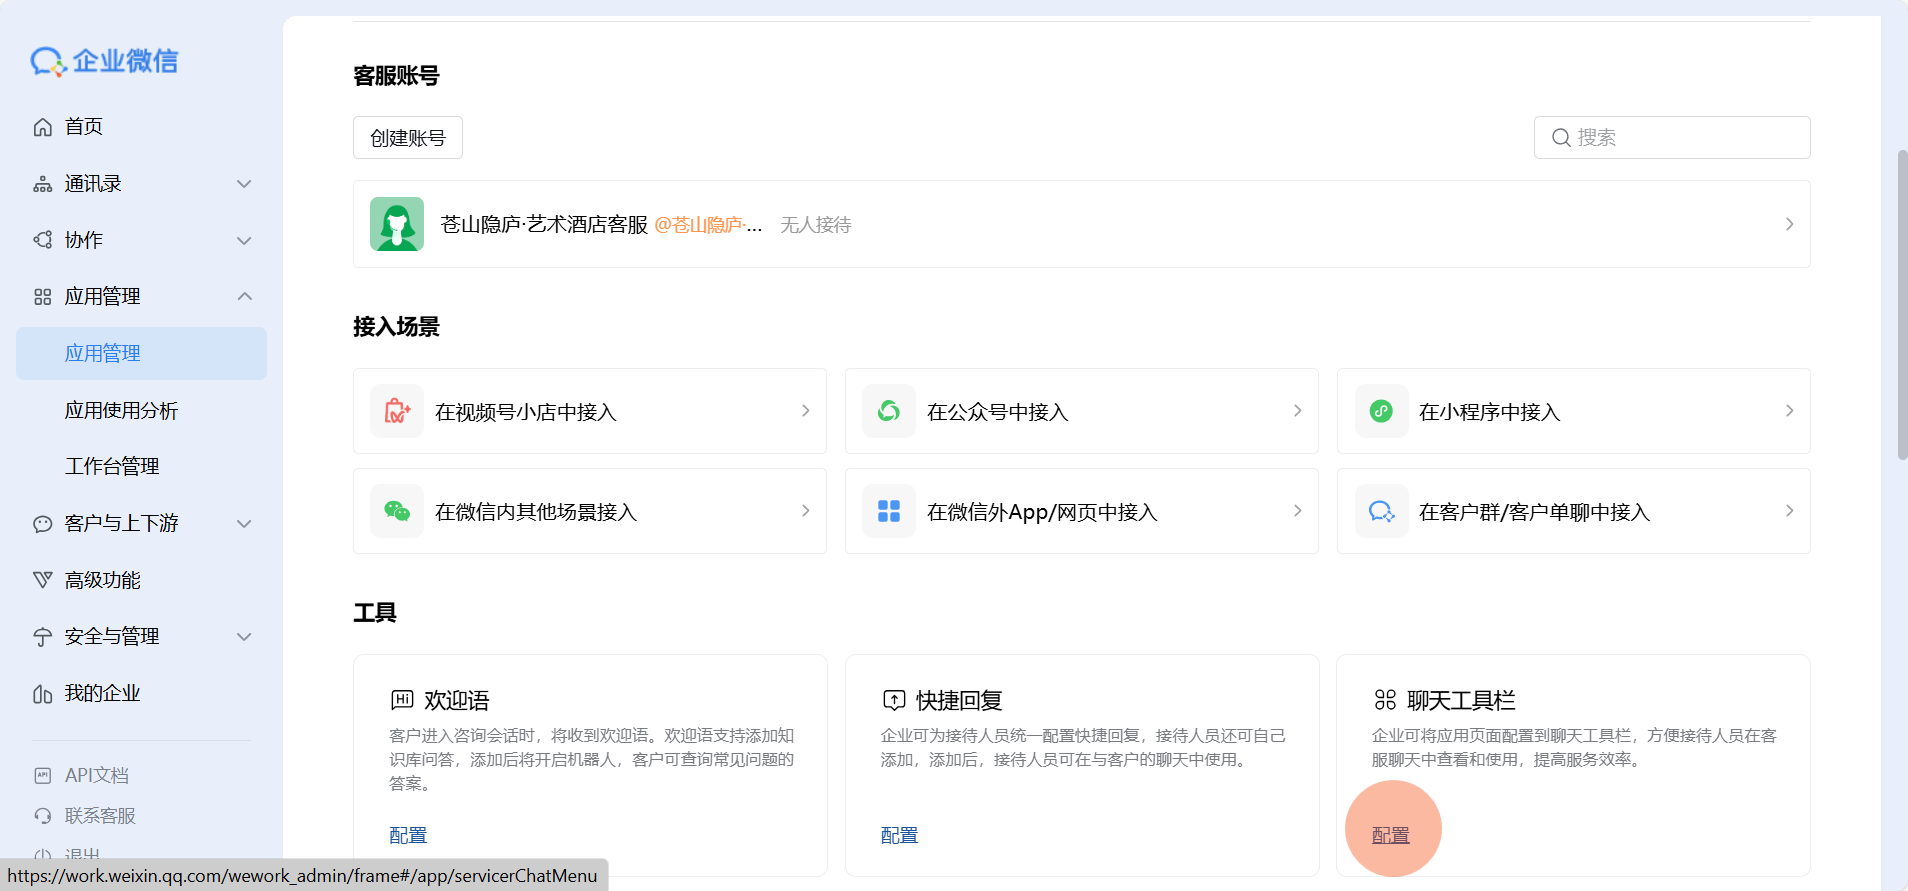Open 应用使用分析 in the sidebar

[121, 411]
